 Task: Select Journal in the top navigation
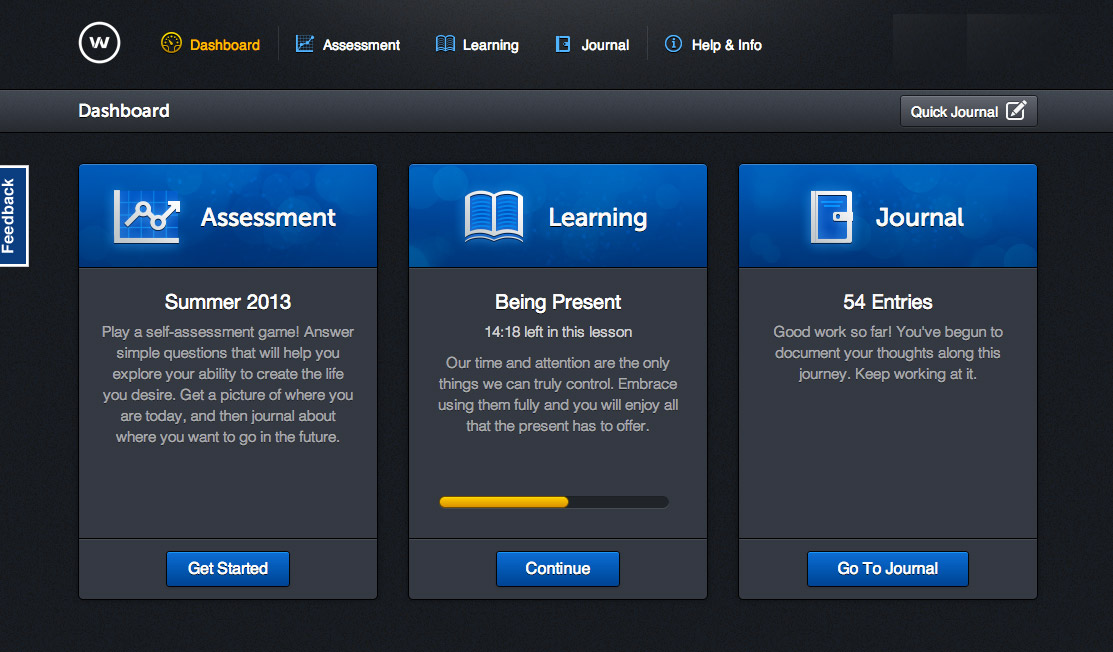(x=592, y=45)
